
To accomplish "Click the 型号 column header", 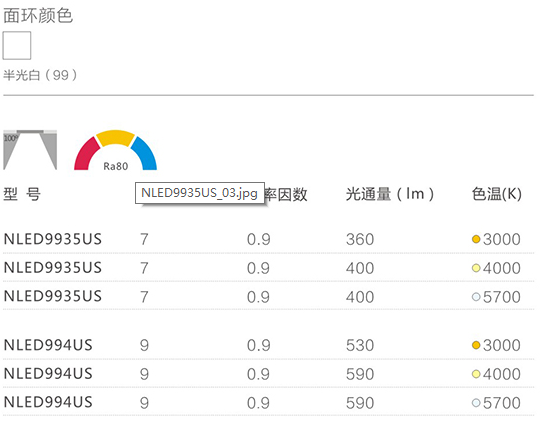I will coord(22,194).
